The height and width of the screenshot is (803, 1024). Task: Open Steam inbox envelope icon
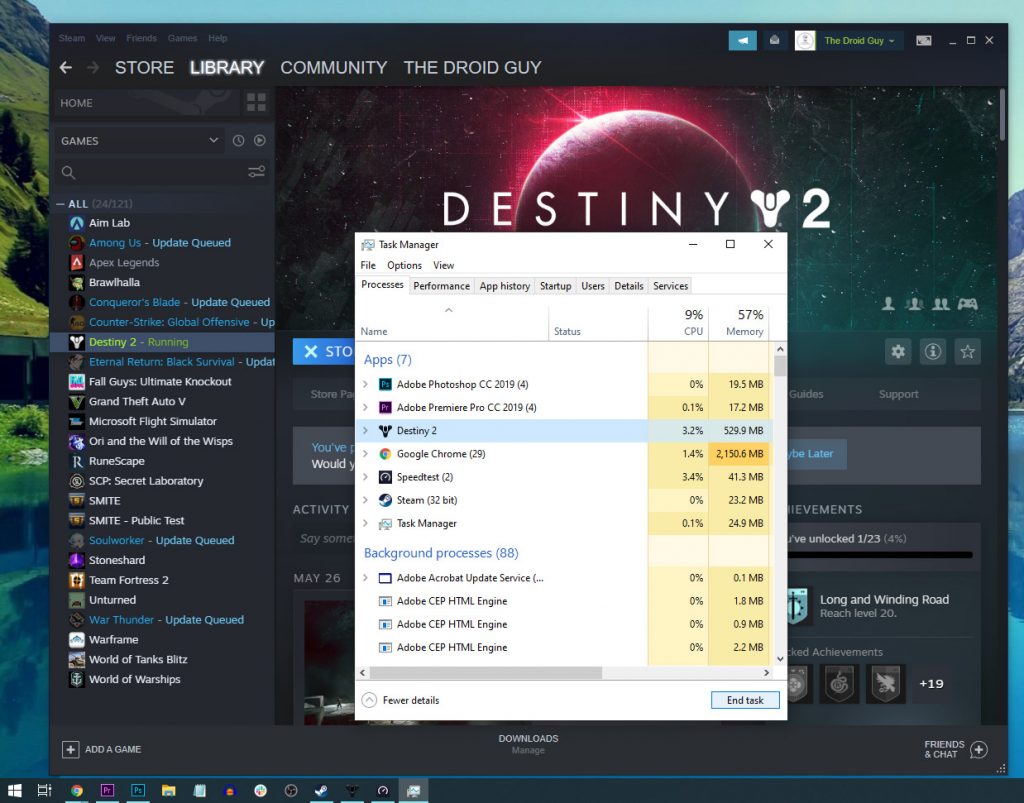(774, 40)
